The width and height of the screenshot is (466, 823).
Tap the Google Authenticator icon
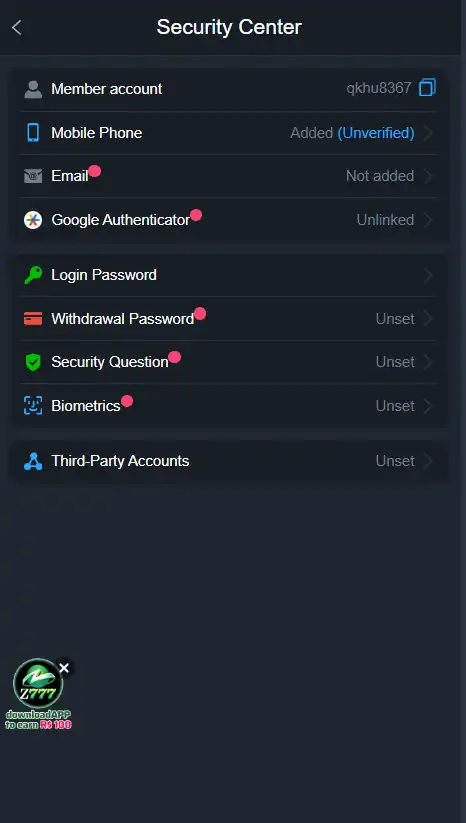tap(33, 220)
